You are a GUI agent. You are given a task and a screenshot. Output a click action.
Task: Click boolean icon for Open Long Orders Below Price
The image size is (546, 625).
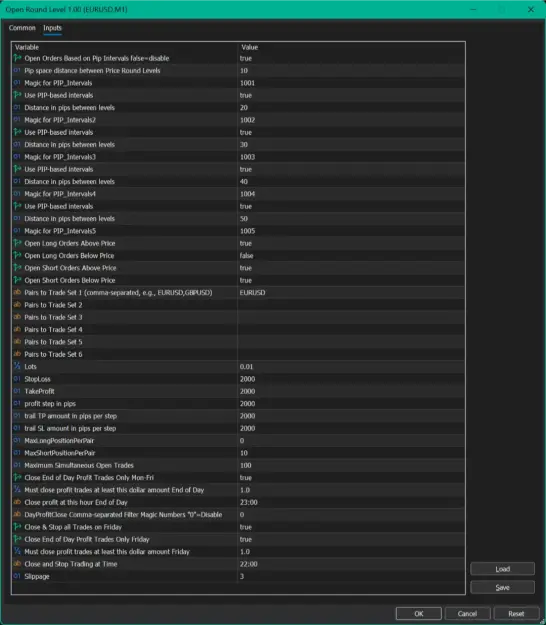point(17,256)
